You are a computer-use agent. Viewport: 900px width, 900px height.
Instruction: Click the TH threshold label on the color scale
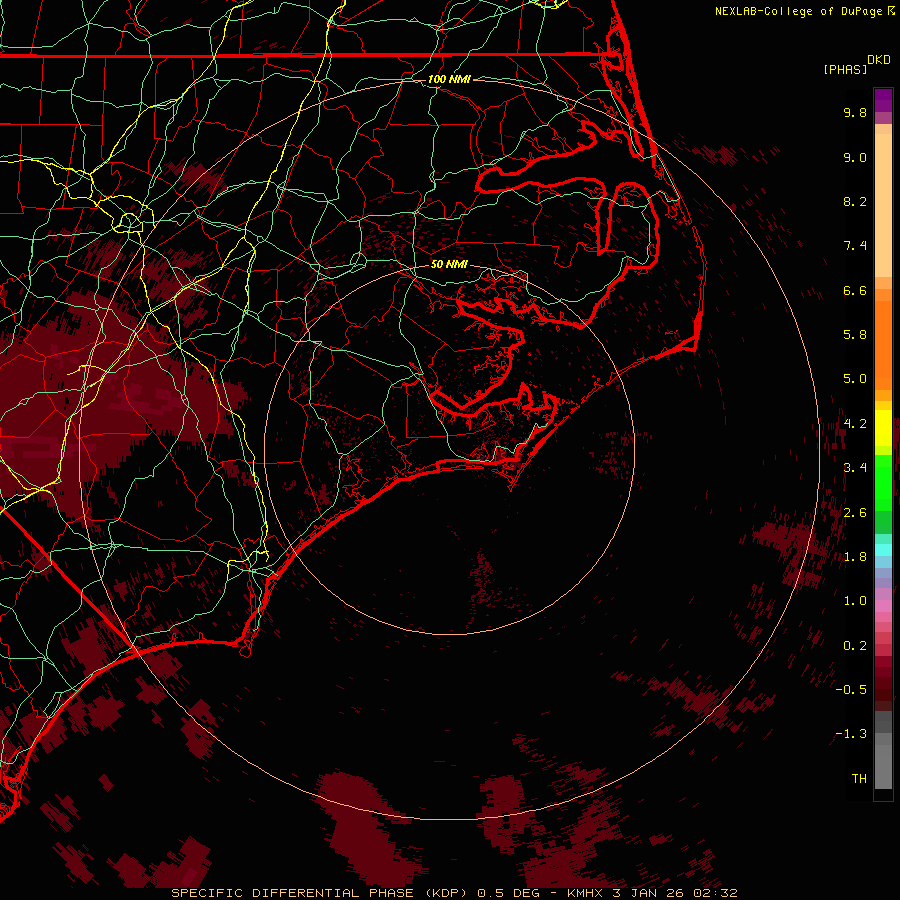(x=859, y=779)
